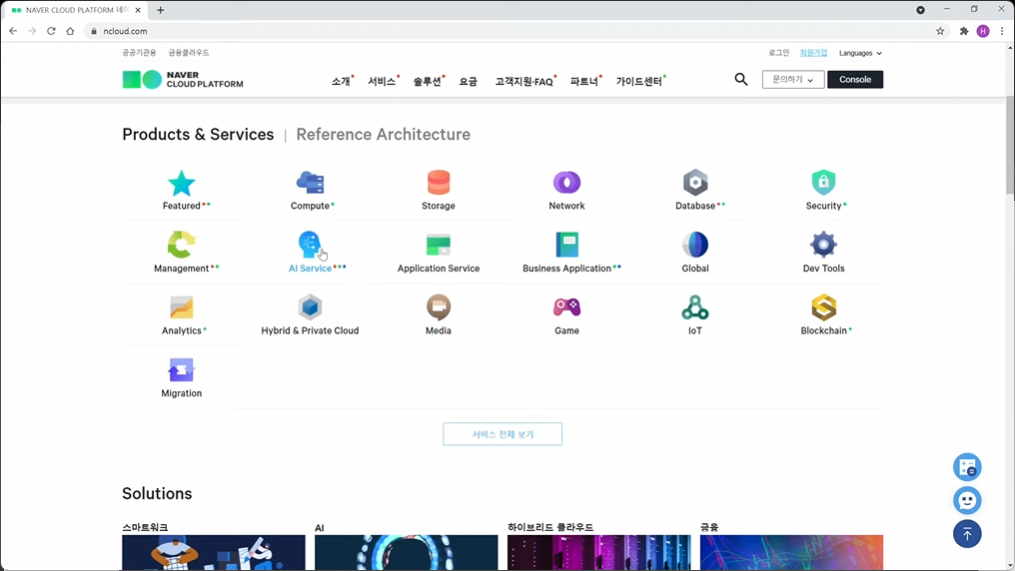Open the Compute services icon
This screenshot has width=1015, height=571.
tap(310, 183)
